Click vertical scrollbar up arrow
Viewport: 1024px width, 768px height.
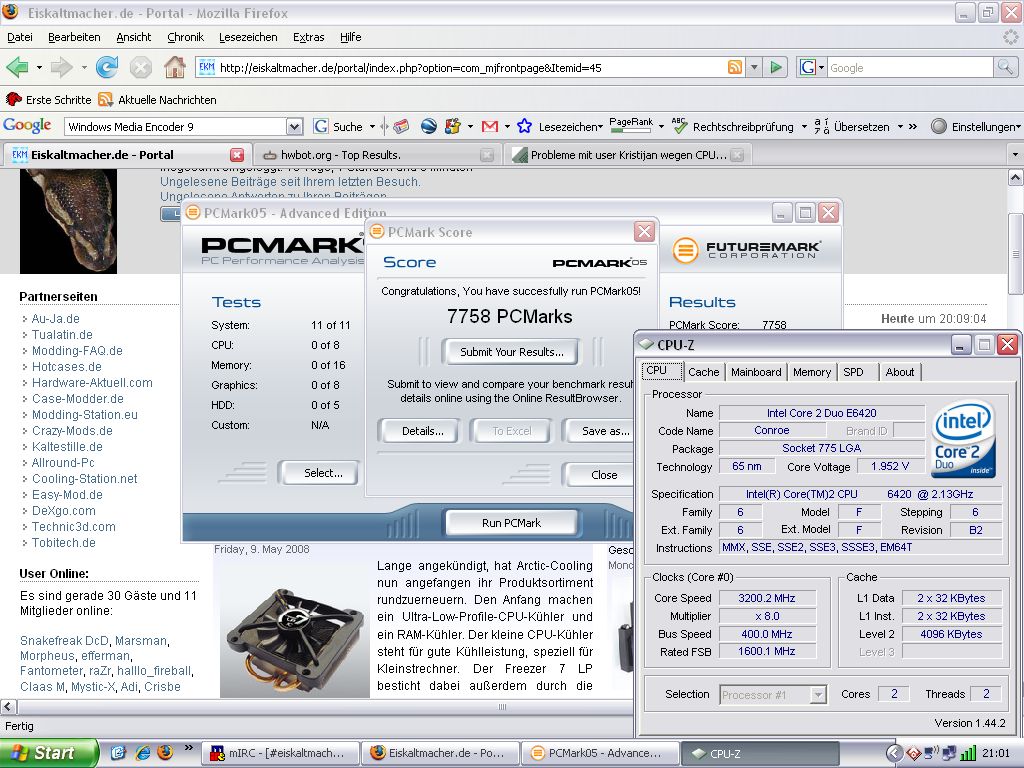(x=1015, y=177)
